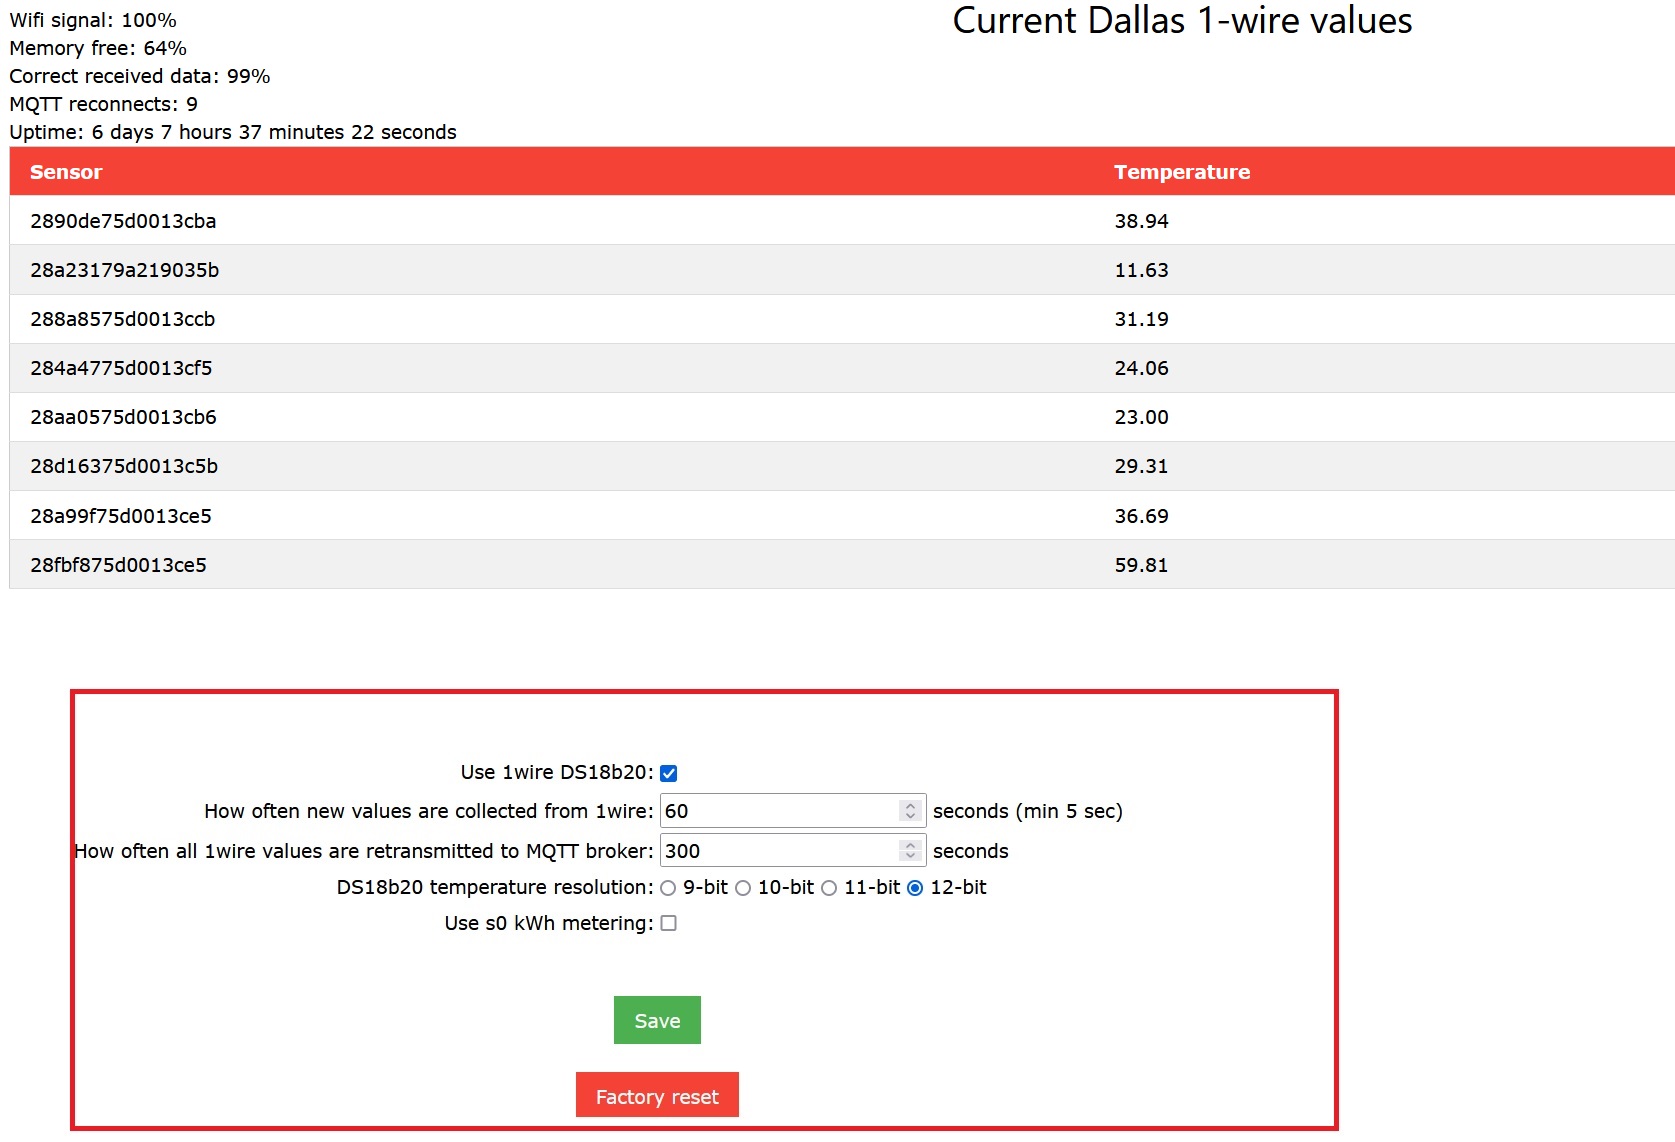Click the Temperature column header

pos(1182,172)
